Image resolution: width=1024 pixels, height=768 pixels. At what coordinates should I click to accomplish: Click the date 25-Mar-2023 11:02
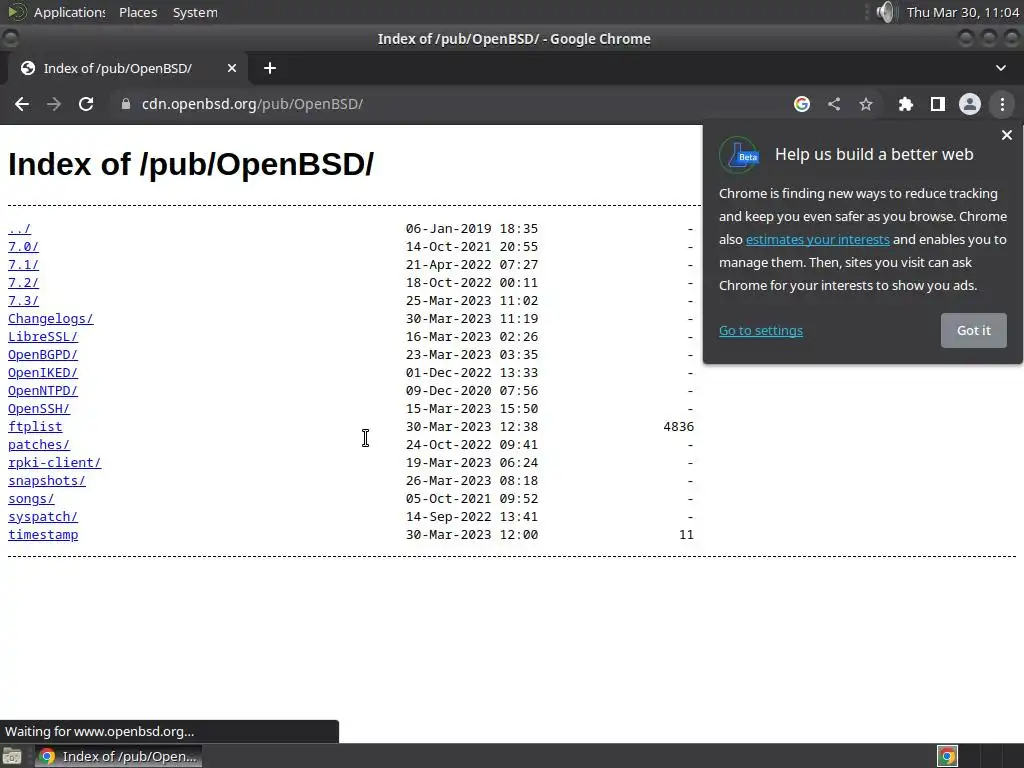(x=472, y=300)
